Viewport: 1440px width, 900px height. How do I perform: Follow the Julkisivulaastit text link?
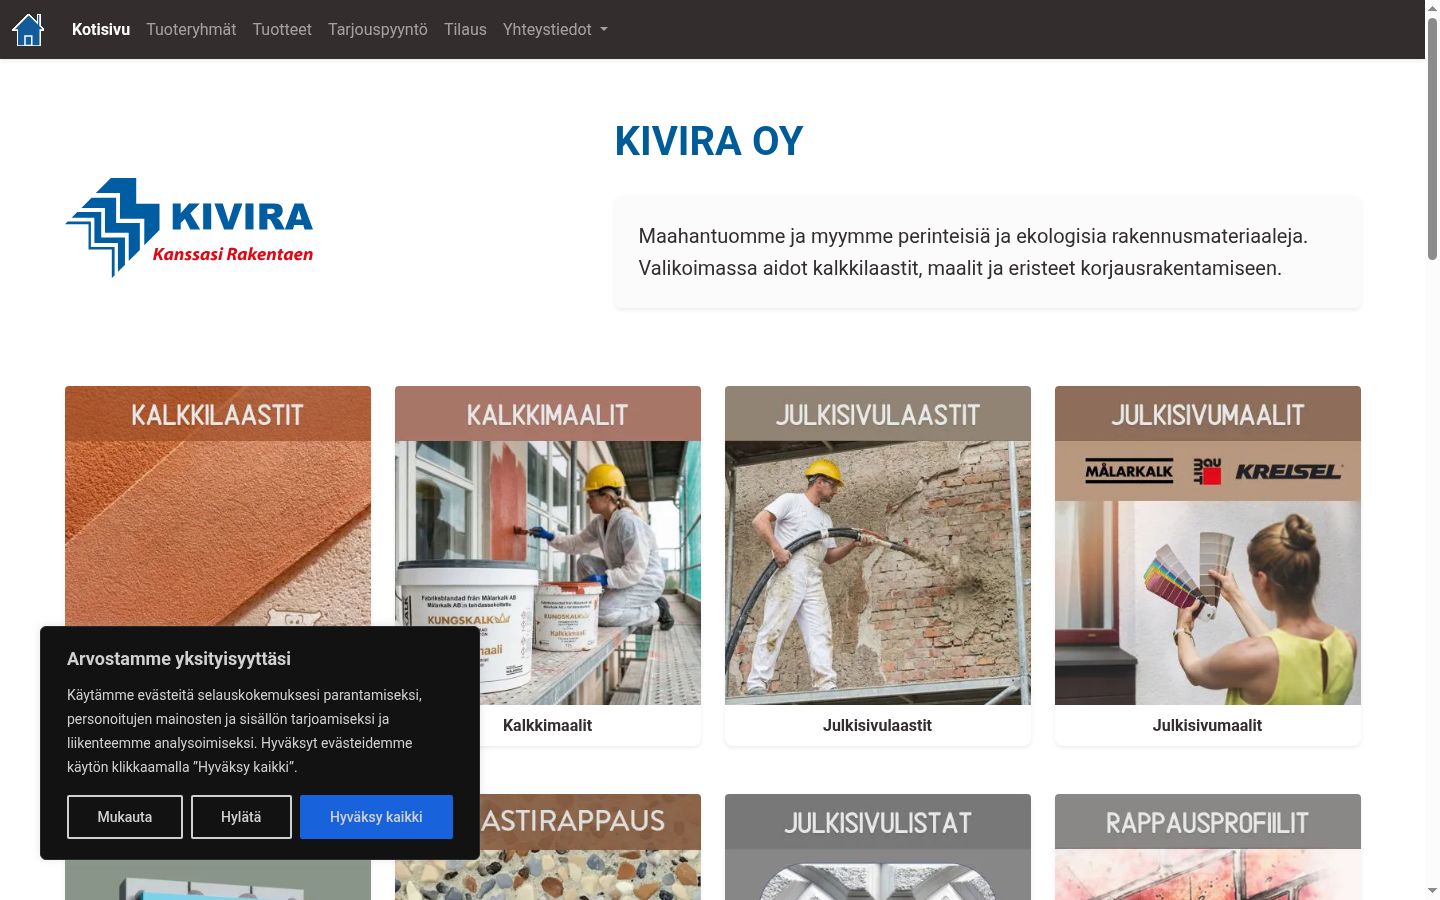click(x=877, y=726)
